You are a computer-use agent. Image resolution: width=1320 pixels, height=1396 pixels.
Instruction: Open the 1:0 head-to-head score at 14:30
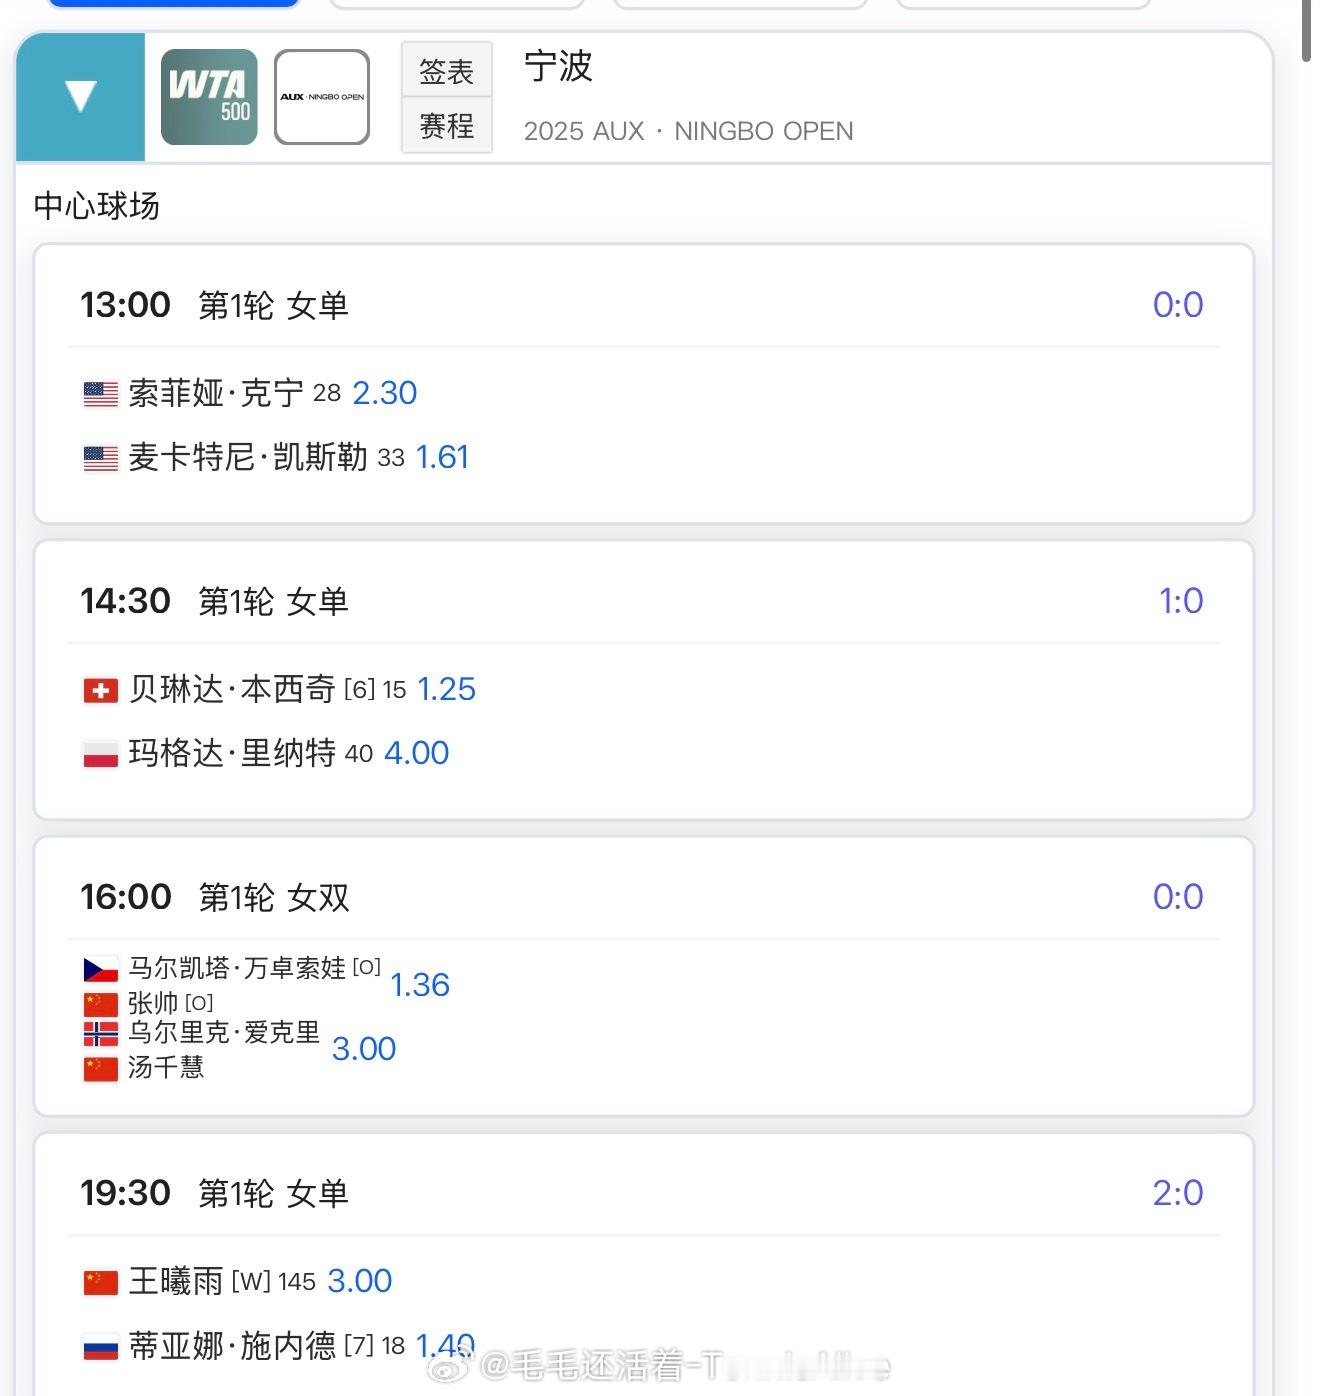tap(1180, 601)
